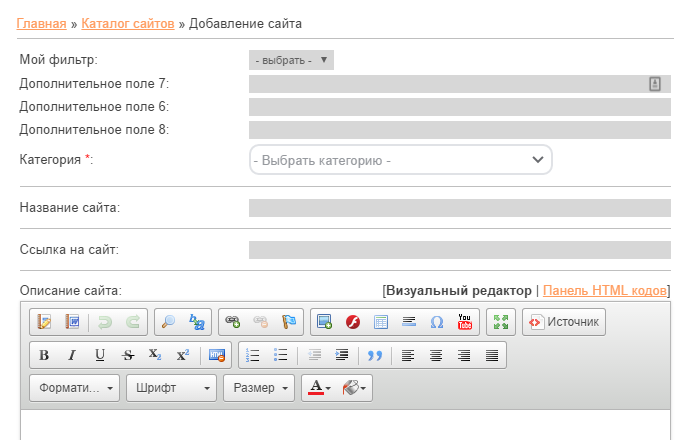693x440 pixels.
Task: Go to 'Каталог сайтов' breadcrumb link
Action: click(x=127, y=22)
